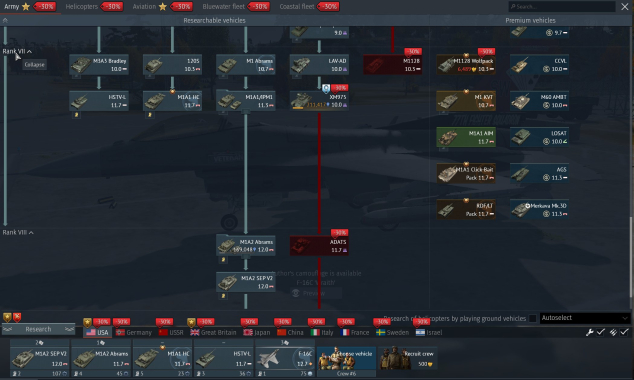Select the M1A3 Bradley vehicle icon
Image resolution: width=634 pixels, height=380 pixels.
[99, 65]
